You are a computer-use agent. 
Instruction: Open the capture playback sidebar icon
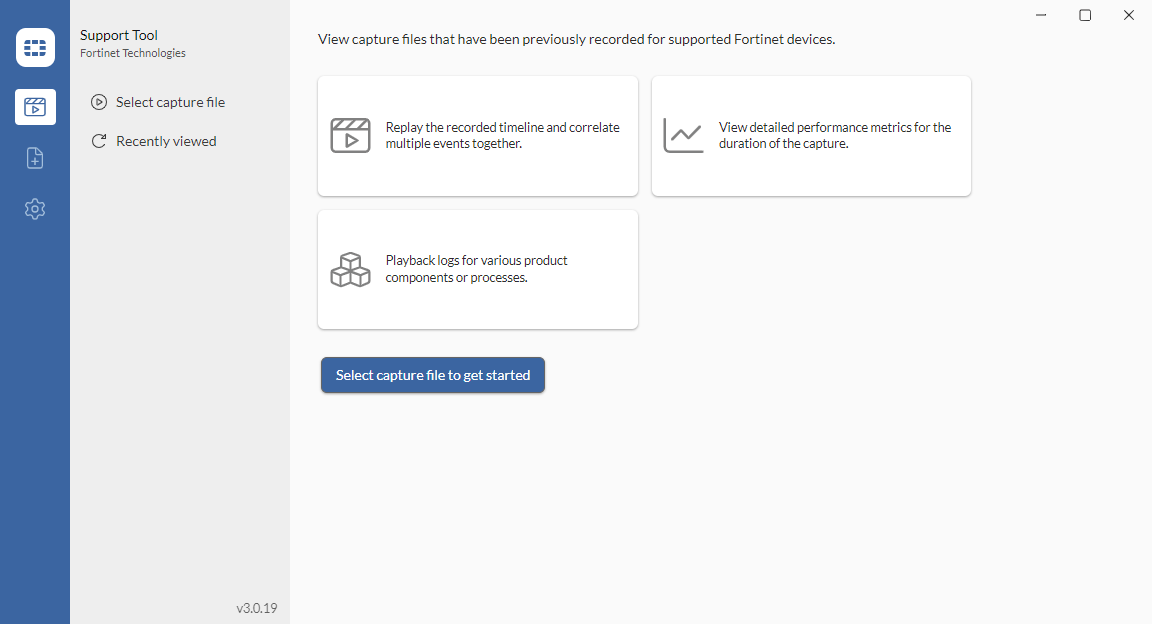[35, 106]
